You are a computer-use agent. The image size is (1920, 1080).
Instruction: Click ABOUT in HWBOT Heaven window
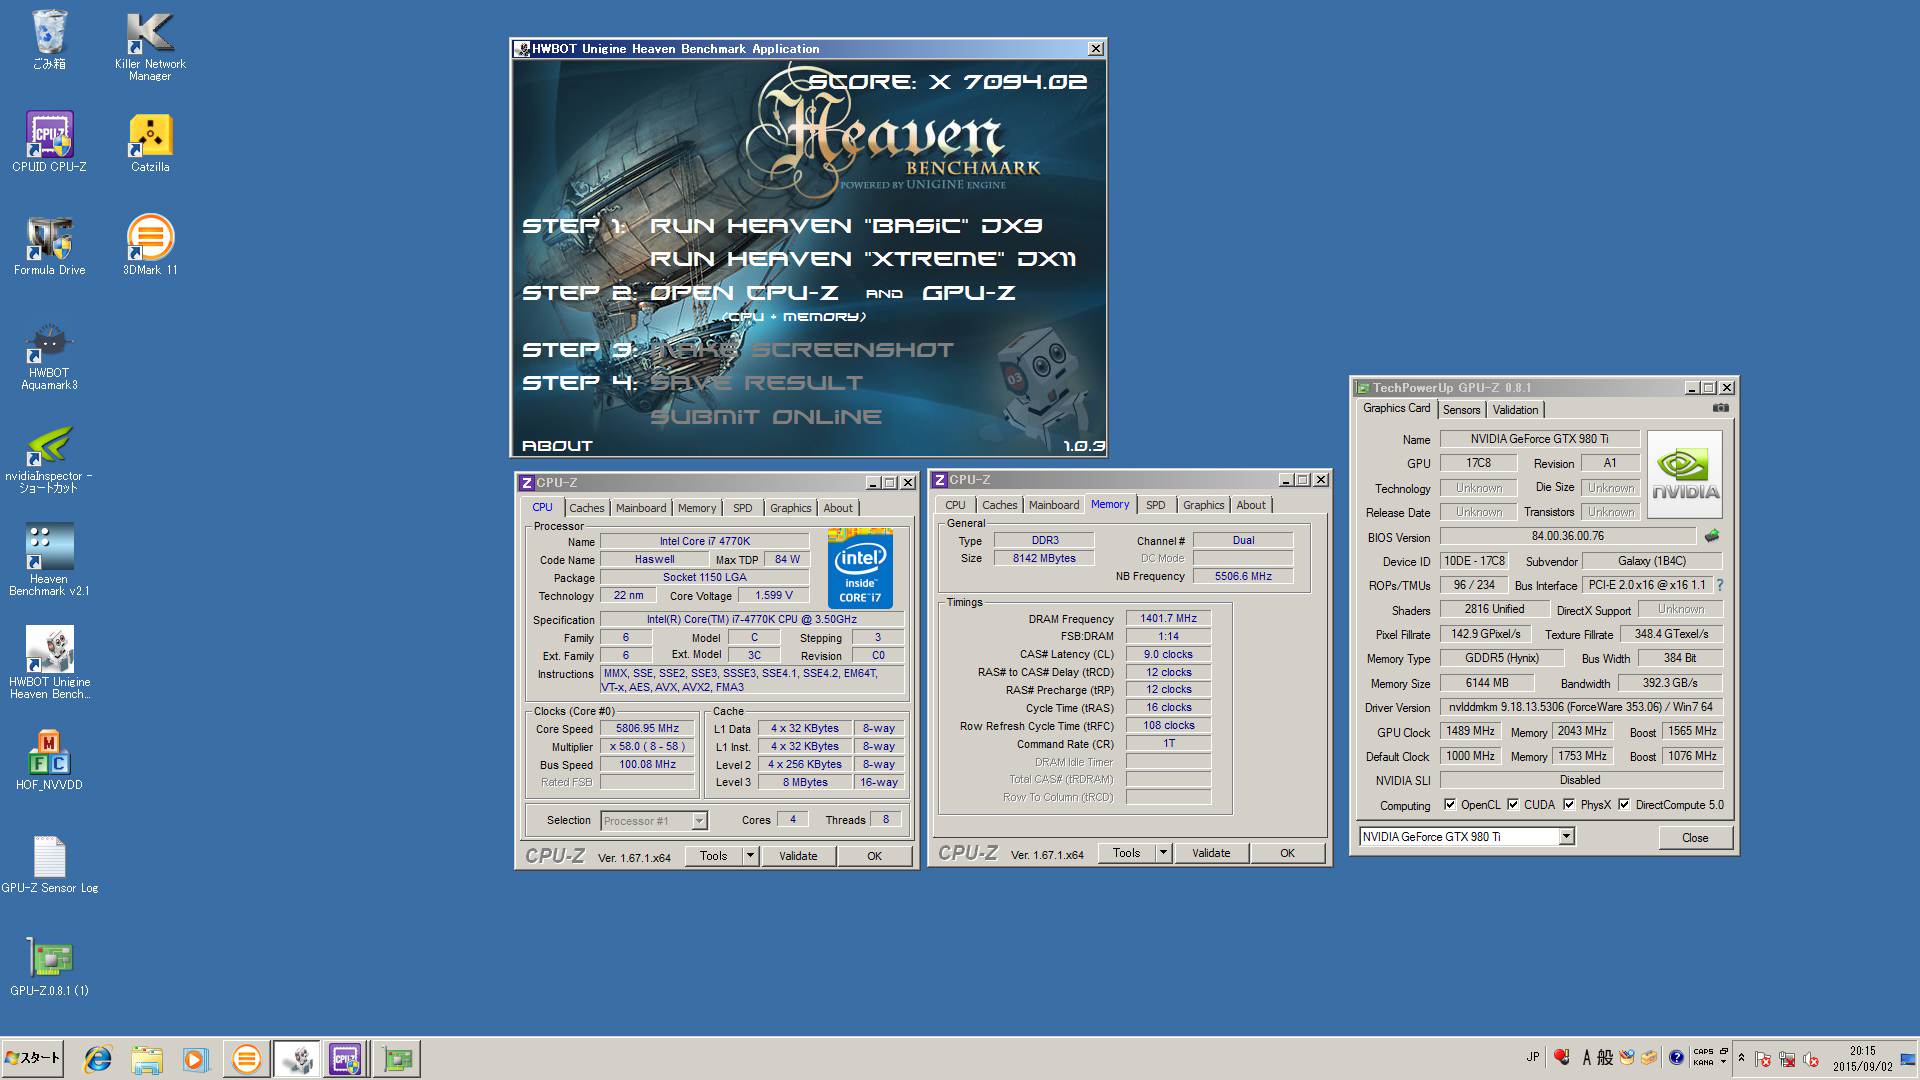tap(557, 446)
